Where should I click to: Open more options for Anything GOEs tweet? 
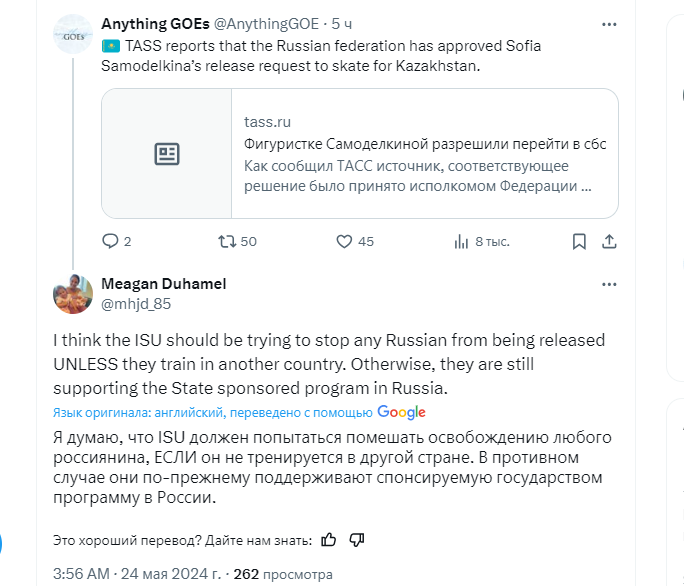(609, 22)
